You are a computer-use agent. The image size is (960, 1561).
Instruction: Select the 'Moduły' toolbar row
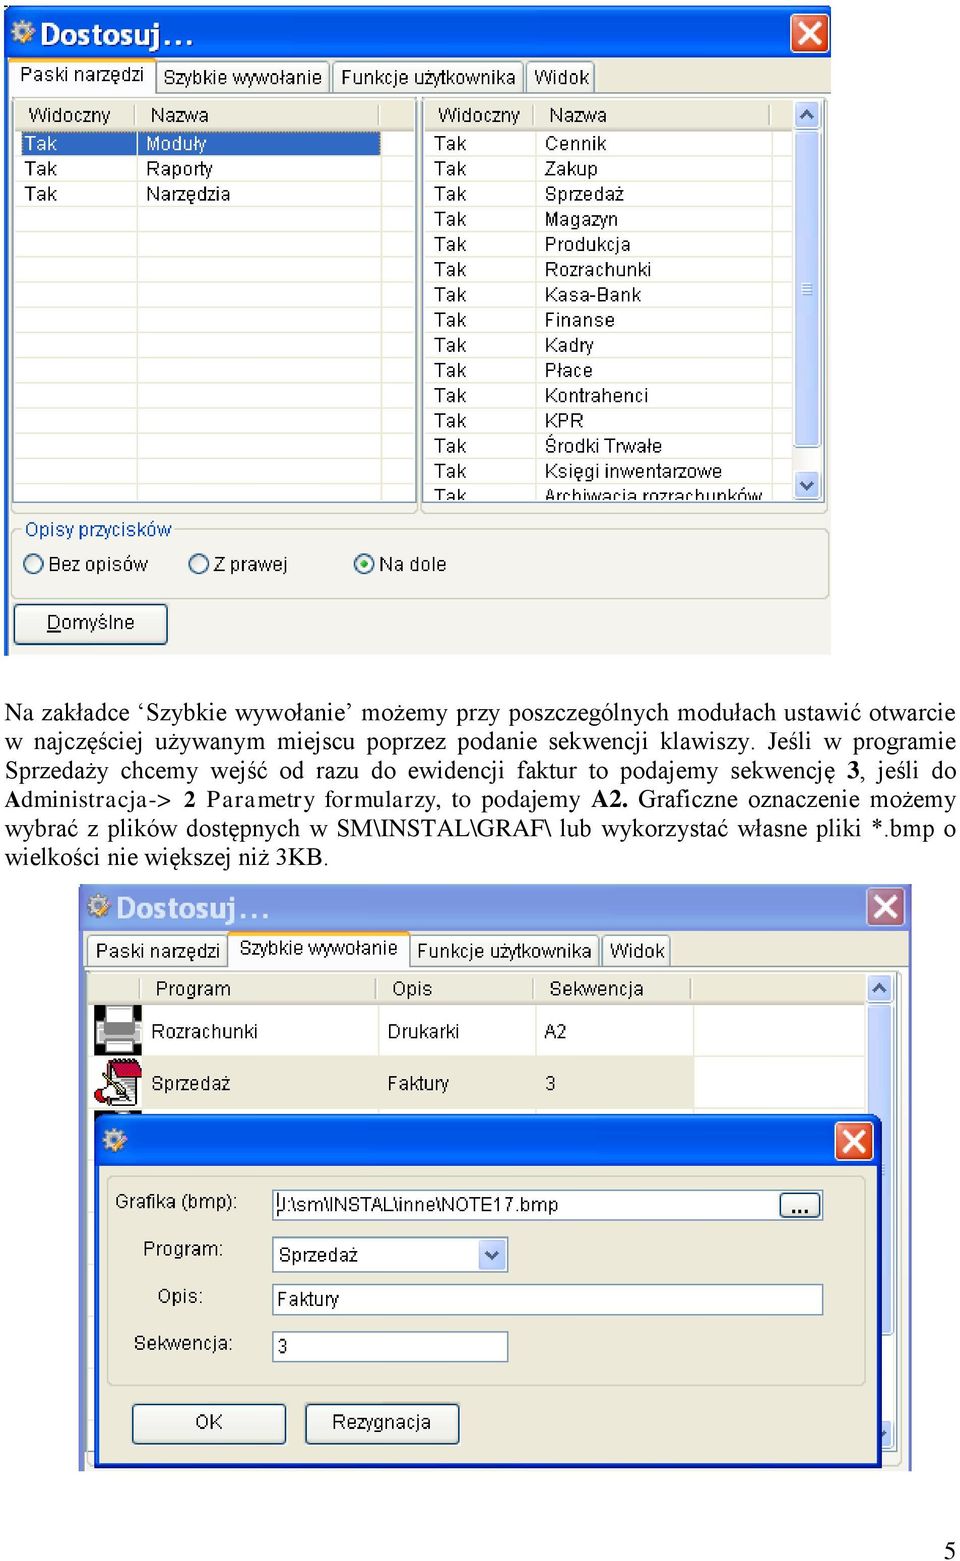click(200, 143)
